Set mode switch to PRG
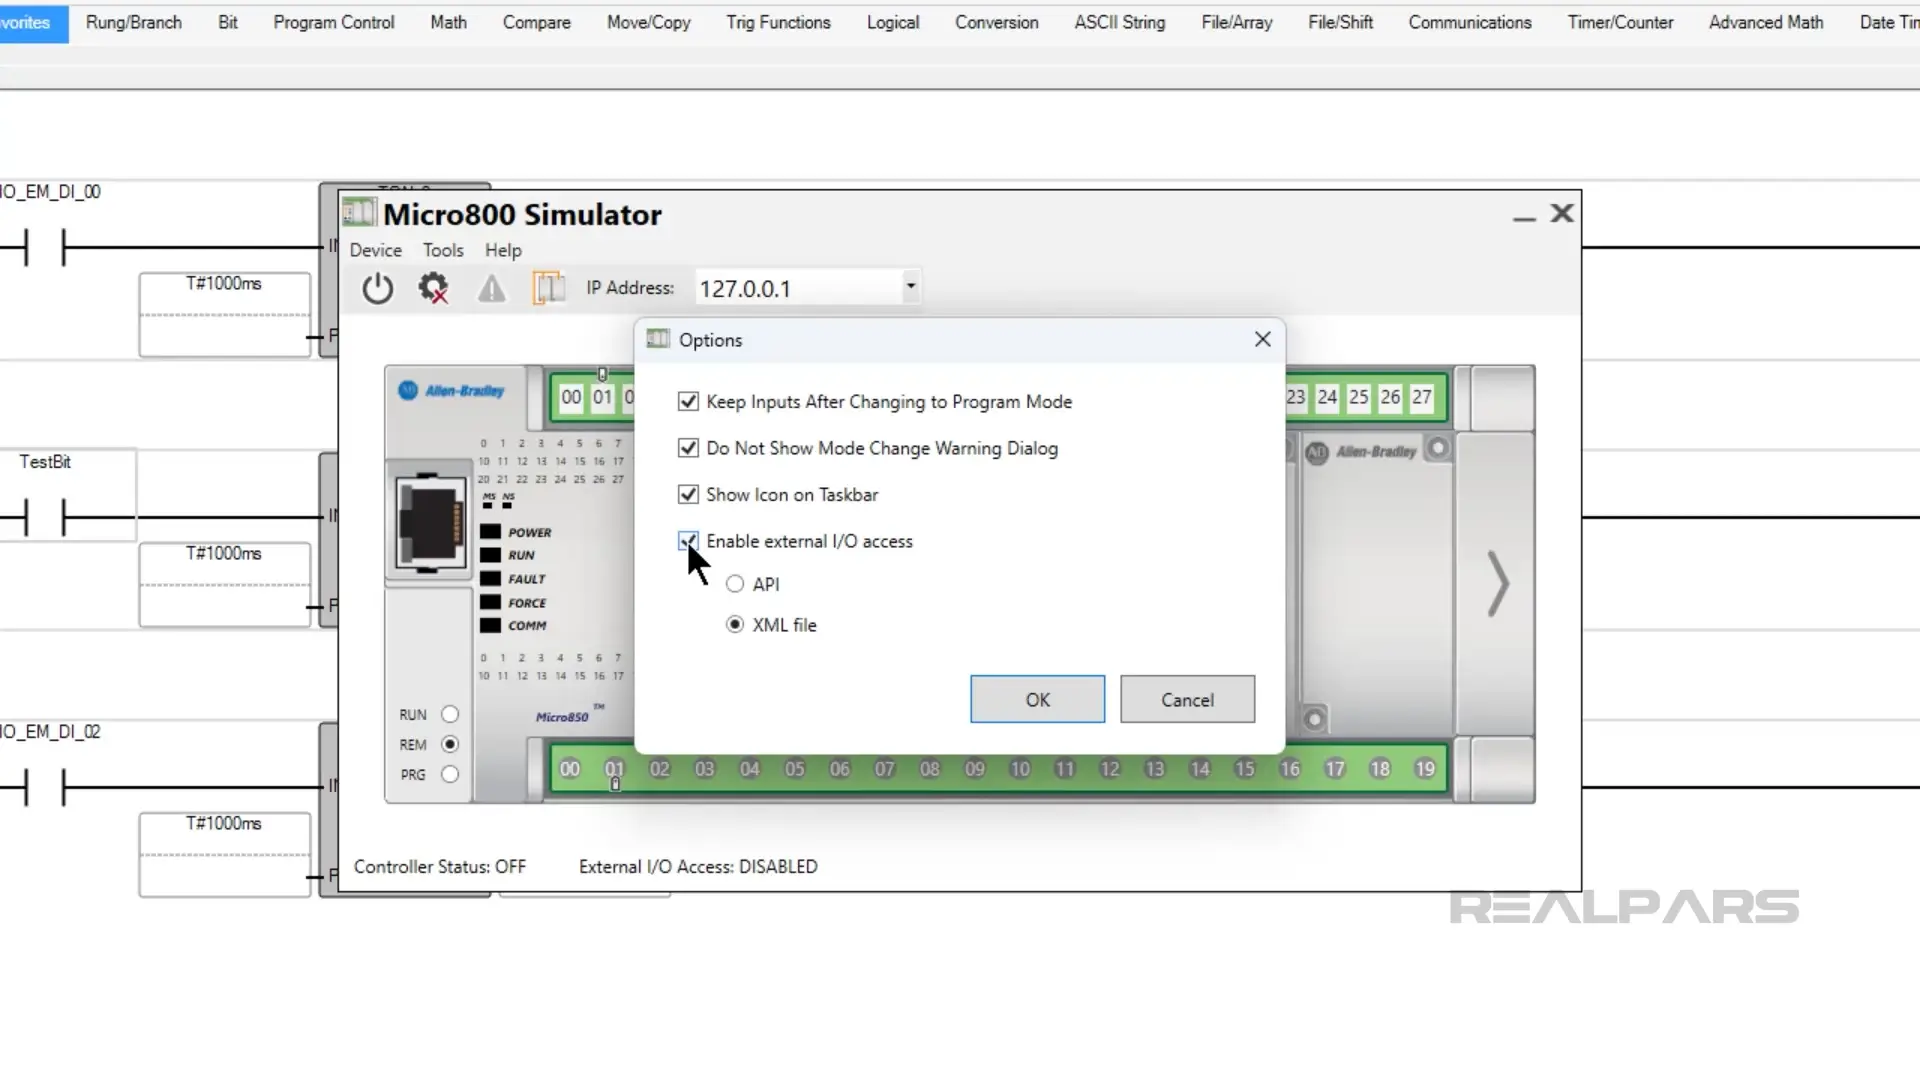Image resolution: width=1920 pixels, height=1080 pixels. point(450,774)
